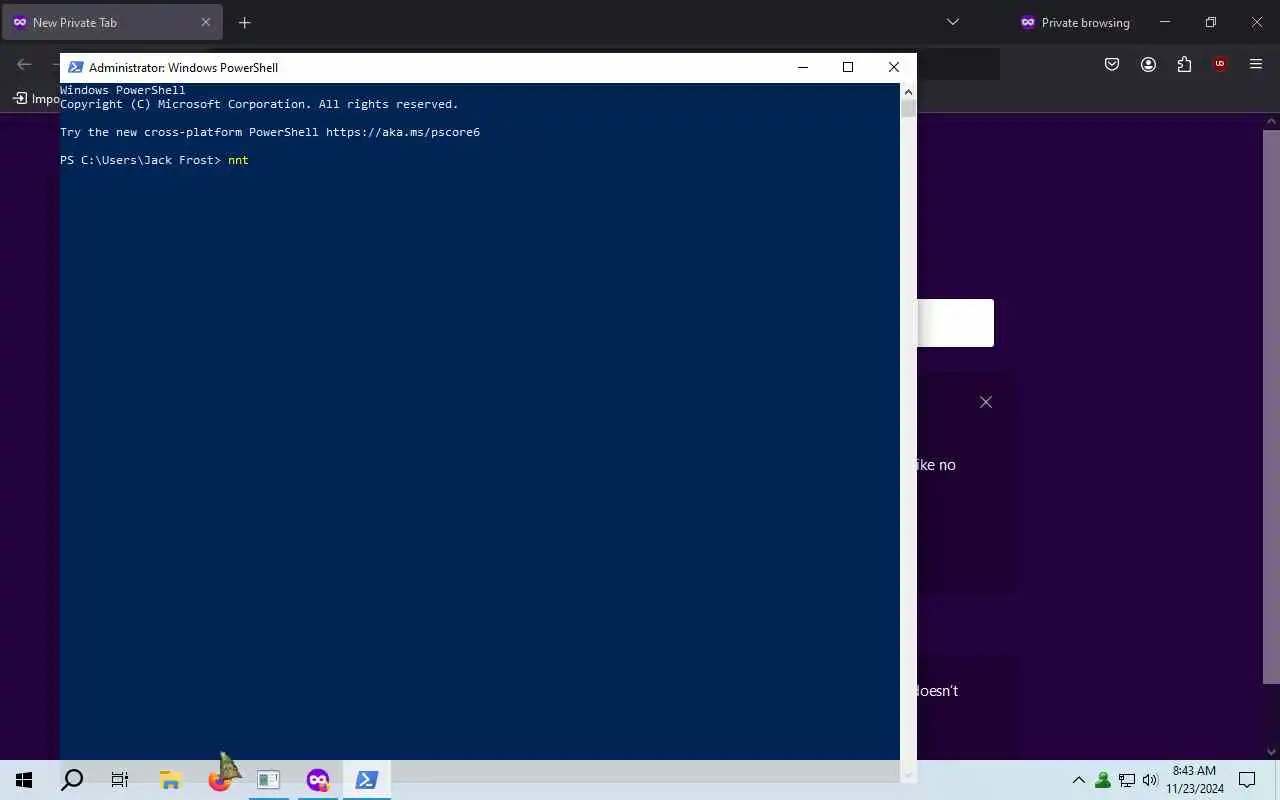This screenshot has width=1280, height=800.
Task: Minimize the Firefox browser window
Action: point(1165,22)
